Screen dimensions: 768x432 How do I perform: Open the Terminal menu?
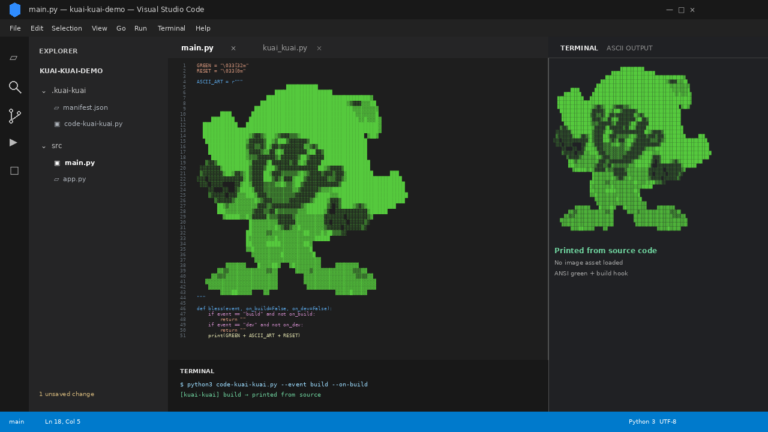(x=171, y=28)
